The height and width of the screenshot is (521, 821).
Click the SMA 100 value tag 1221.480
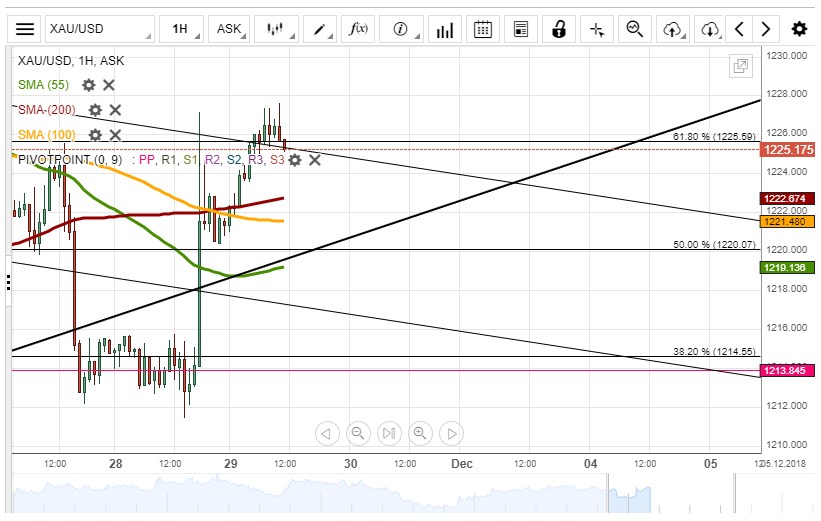787,221
